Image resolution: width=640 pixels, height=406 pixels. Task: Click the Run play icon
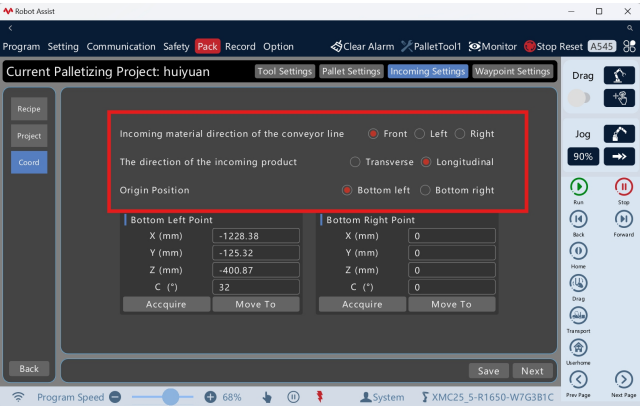[x=578, y=187]
